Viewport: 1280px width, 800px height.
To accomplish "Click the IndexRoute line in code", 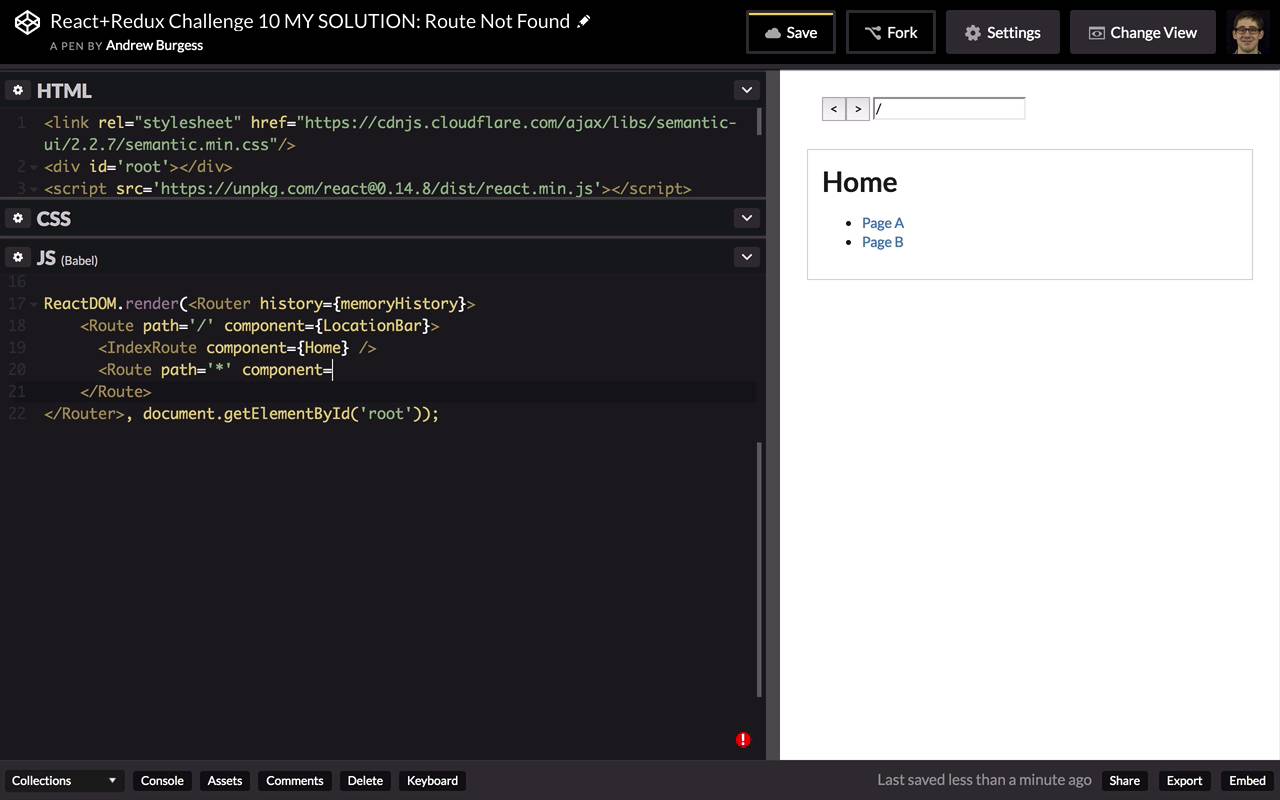I will click(x=237, y=348).
